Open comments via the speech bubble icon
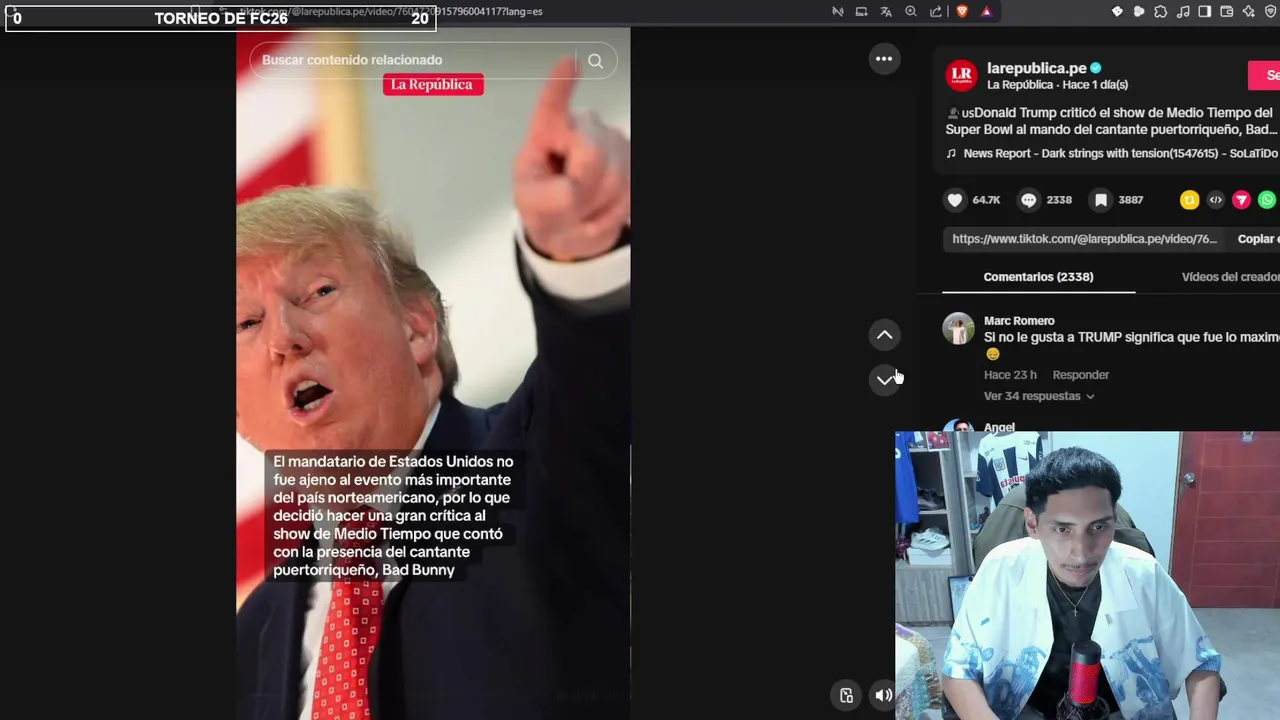The image size is (1280, 720). pos(1028,200)
